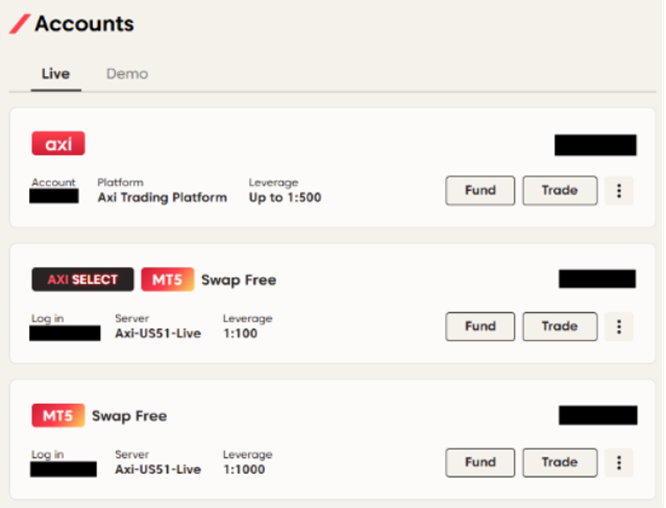Click the MT5 badge beside Axi Select
The width and height of the screenshot is (666, 508).
167,280
